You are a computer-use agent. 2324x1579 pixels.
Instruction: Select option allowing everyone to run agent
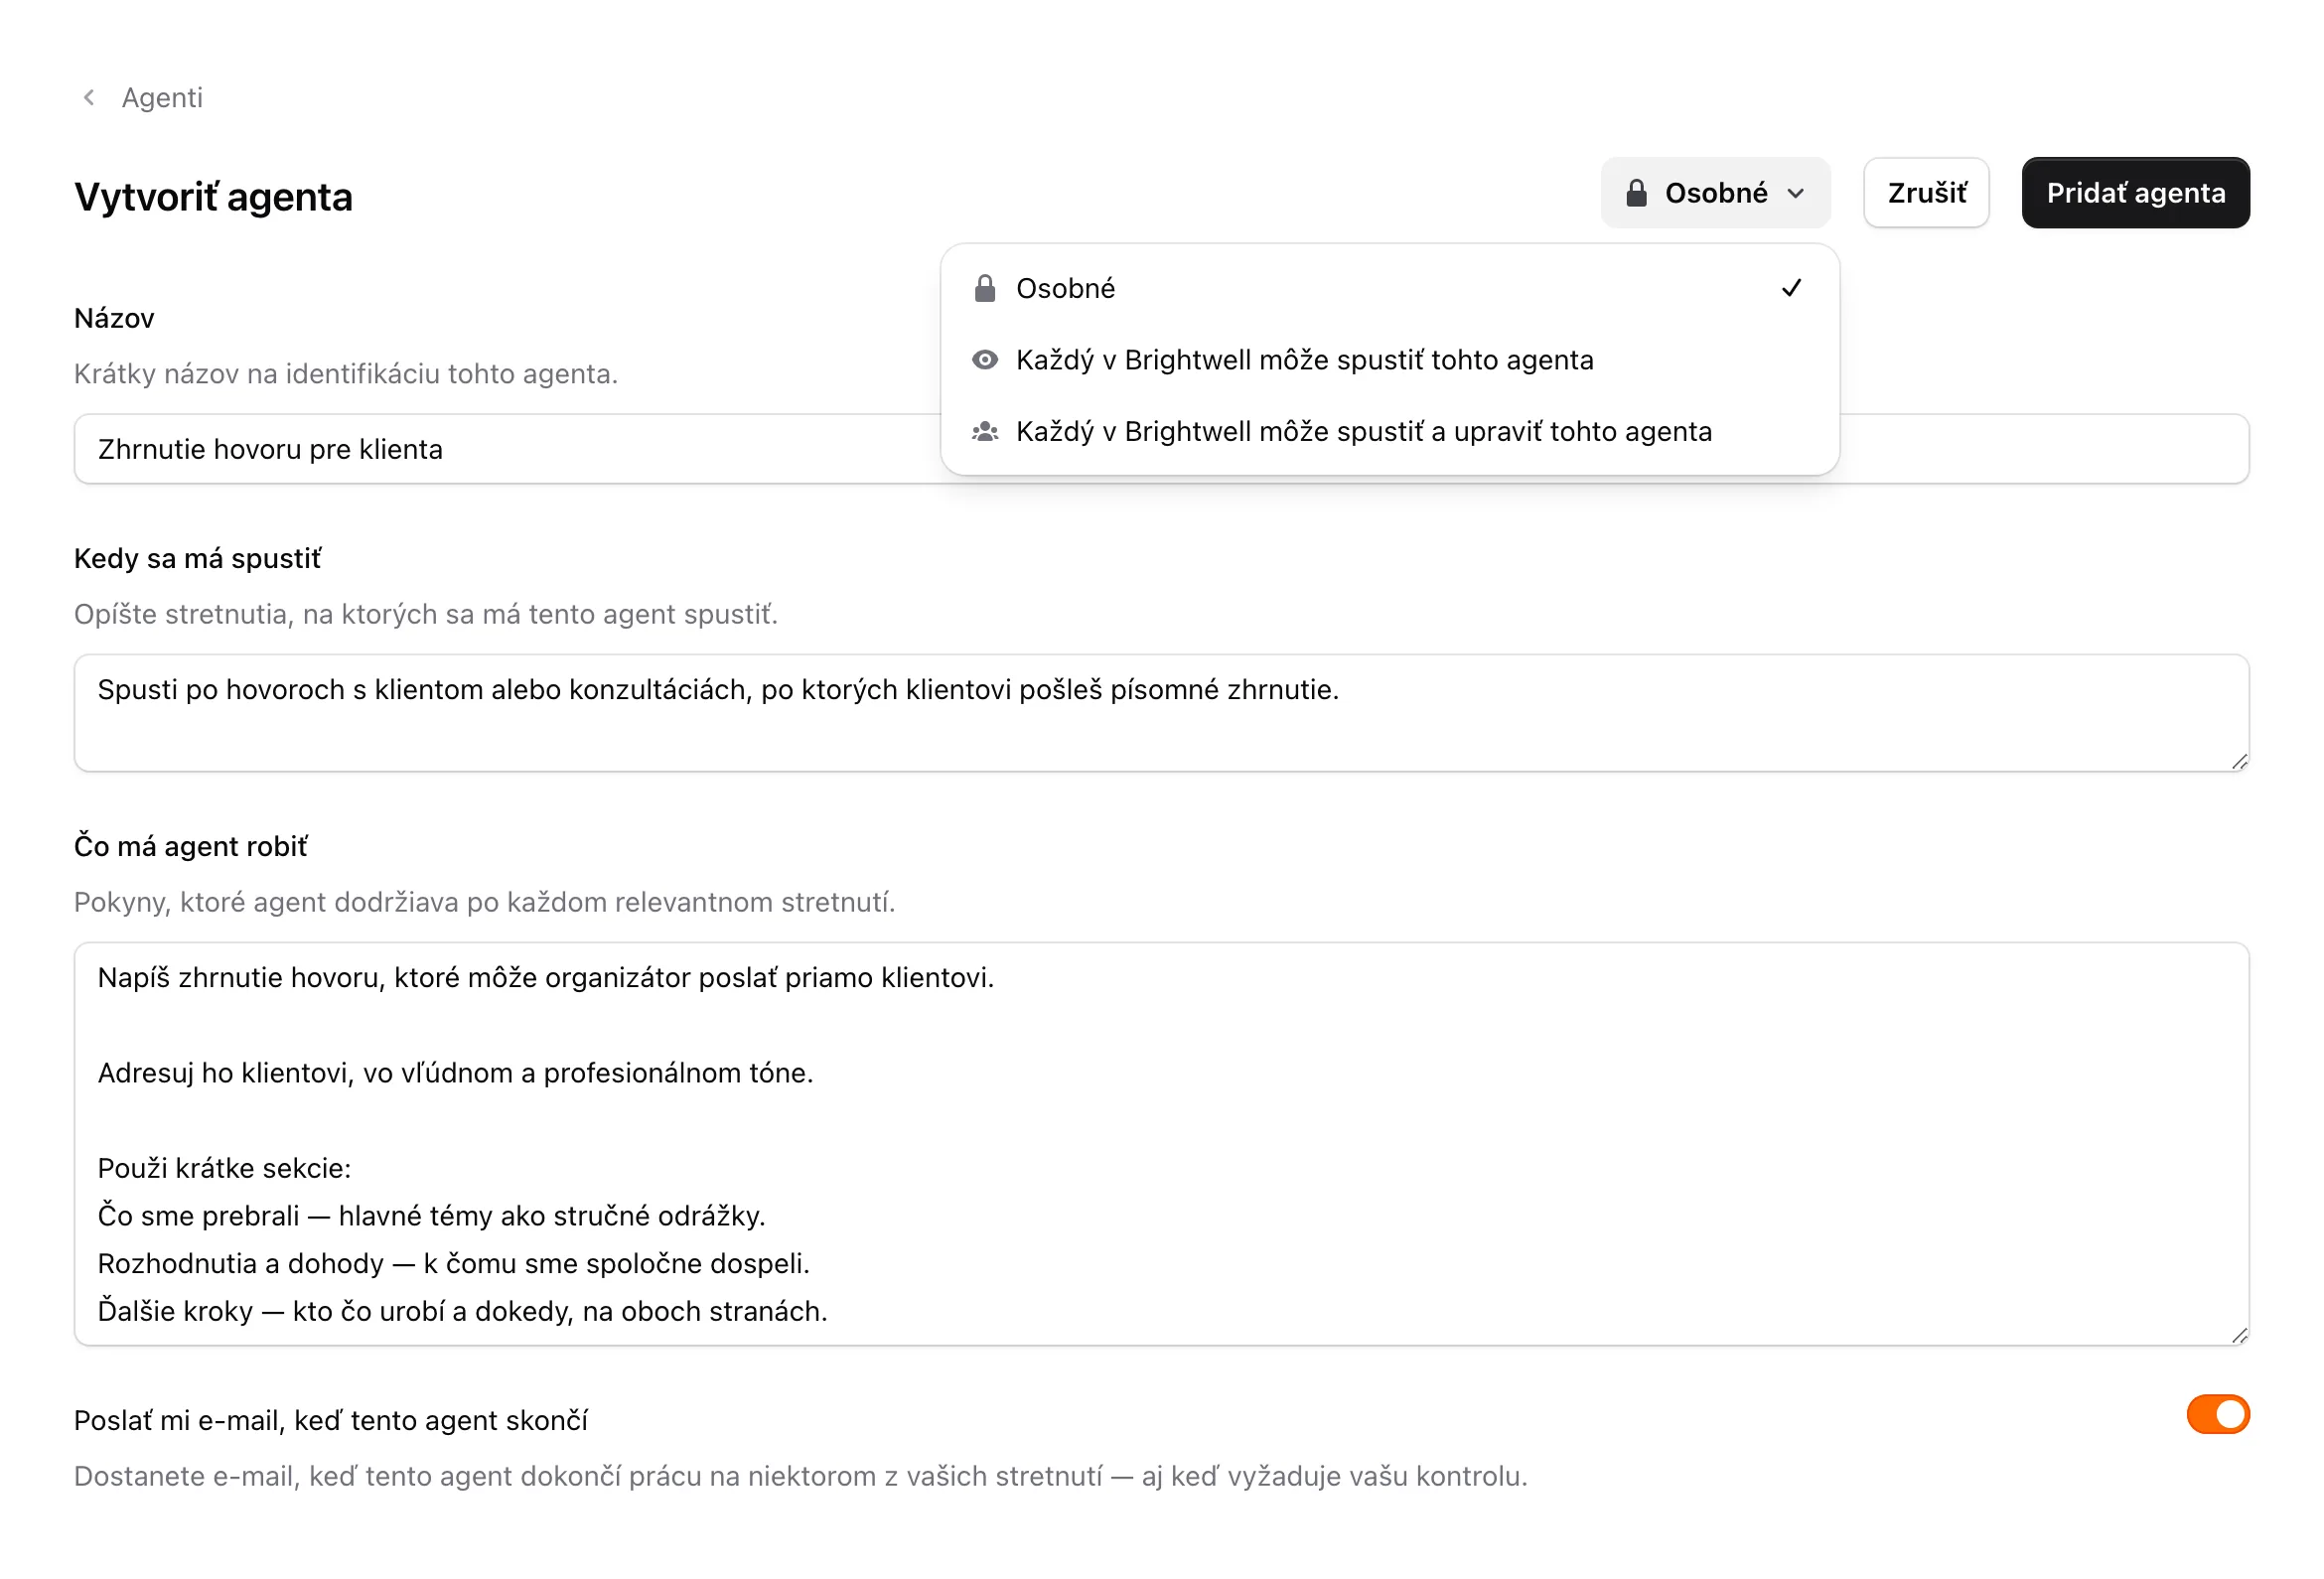[1388, 359]
